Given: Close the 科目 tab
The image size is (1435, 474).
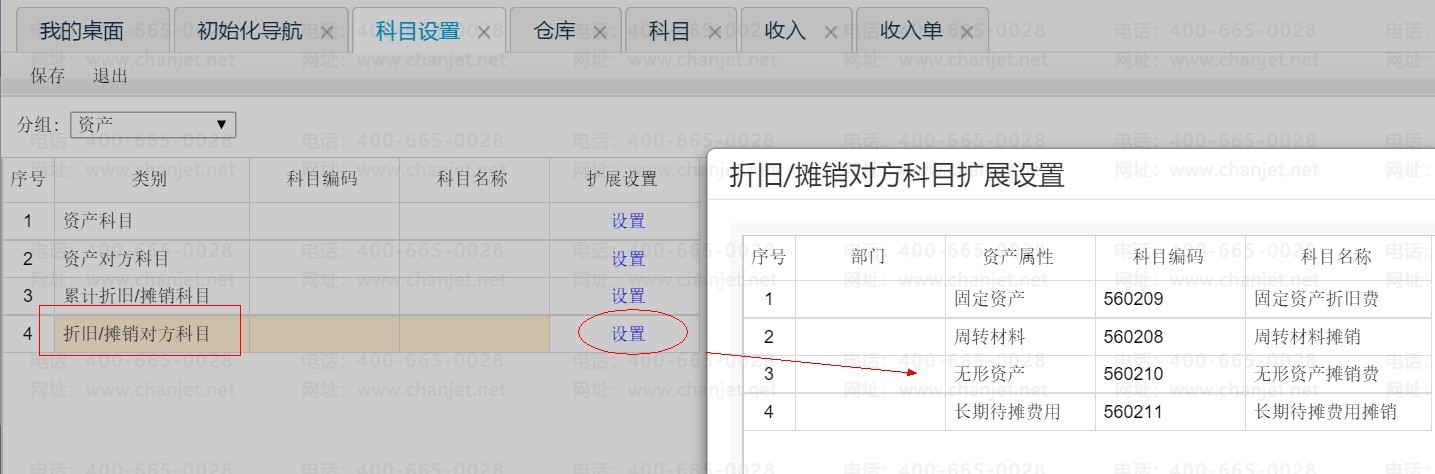Looking at the screenshot, I should click(714, 32).
